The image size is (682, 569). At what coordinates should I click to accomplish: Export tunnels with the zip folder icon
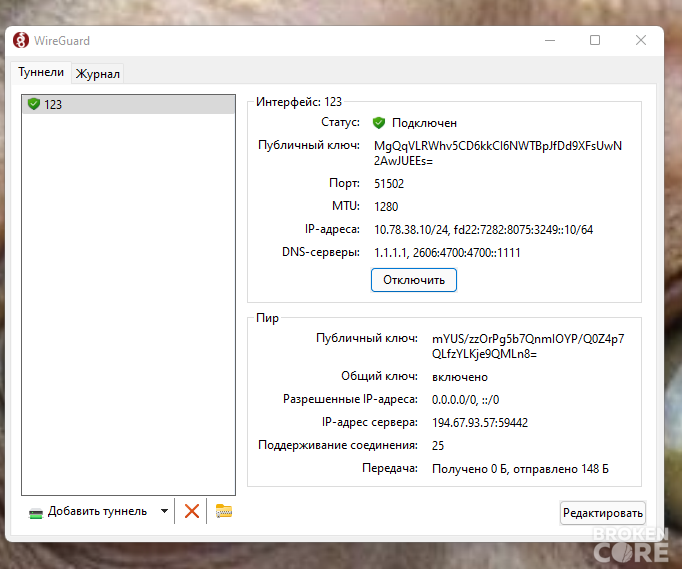[224, 511]
